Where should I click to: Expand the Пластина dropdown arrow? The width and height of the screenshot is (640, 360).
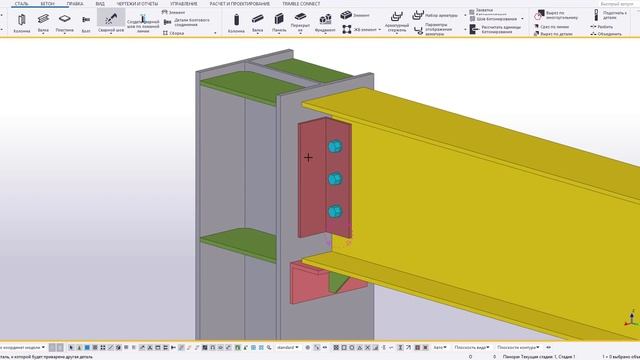[x=64, y=33]
